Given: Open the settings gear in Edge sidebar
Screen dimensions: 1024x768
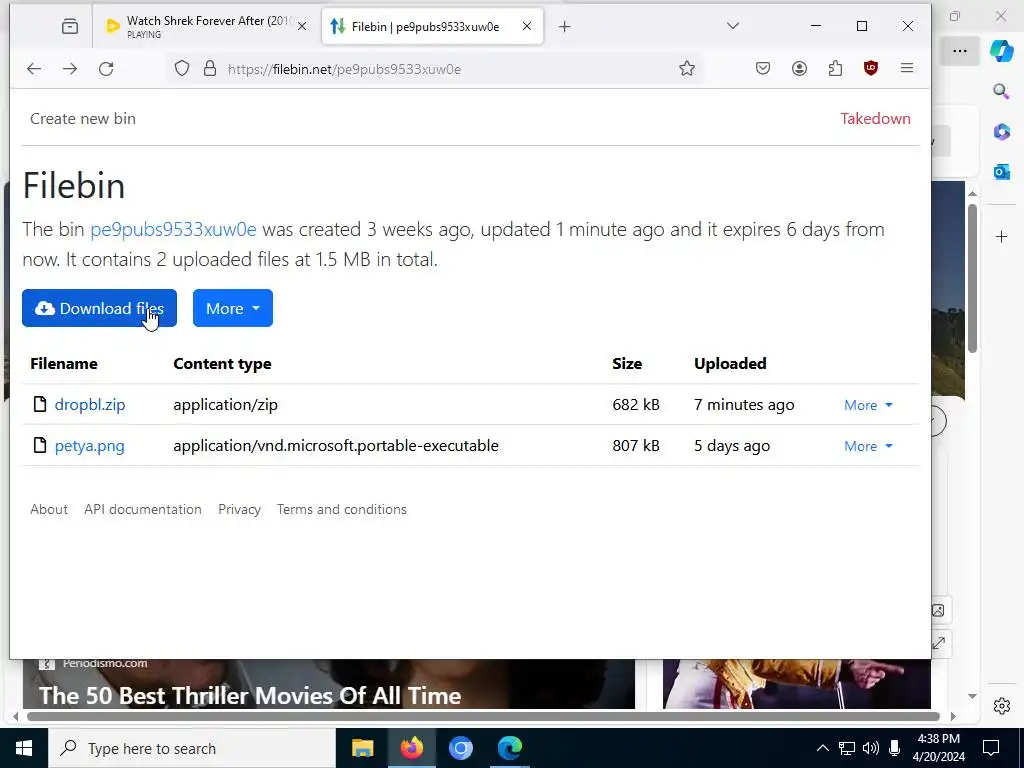Looking at the screenshot, I should [1002, 706].
